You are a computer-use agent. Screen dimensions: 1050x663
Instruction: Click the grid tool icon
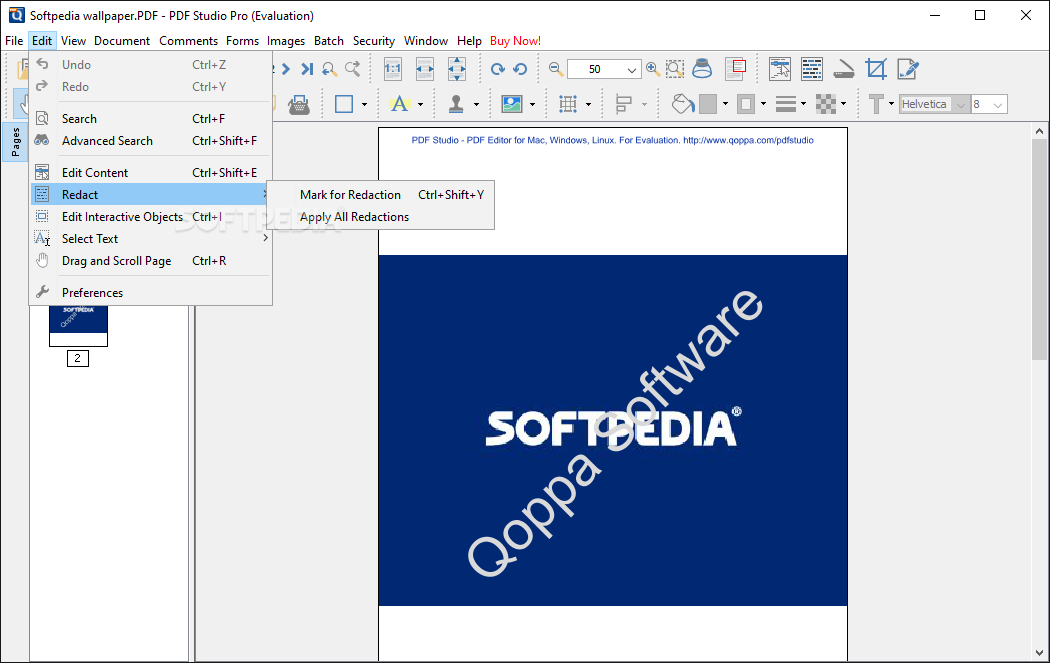[568, 104]
